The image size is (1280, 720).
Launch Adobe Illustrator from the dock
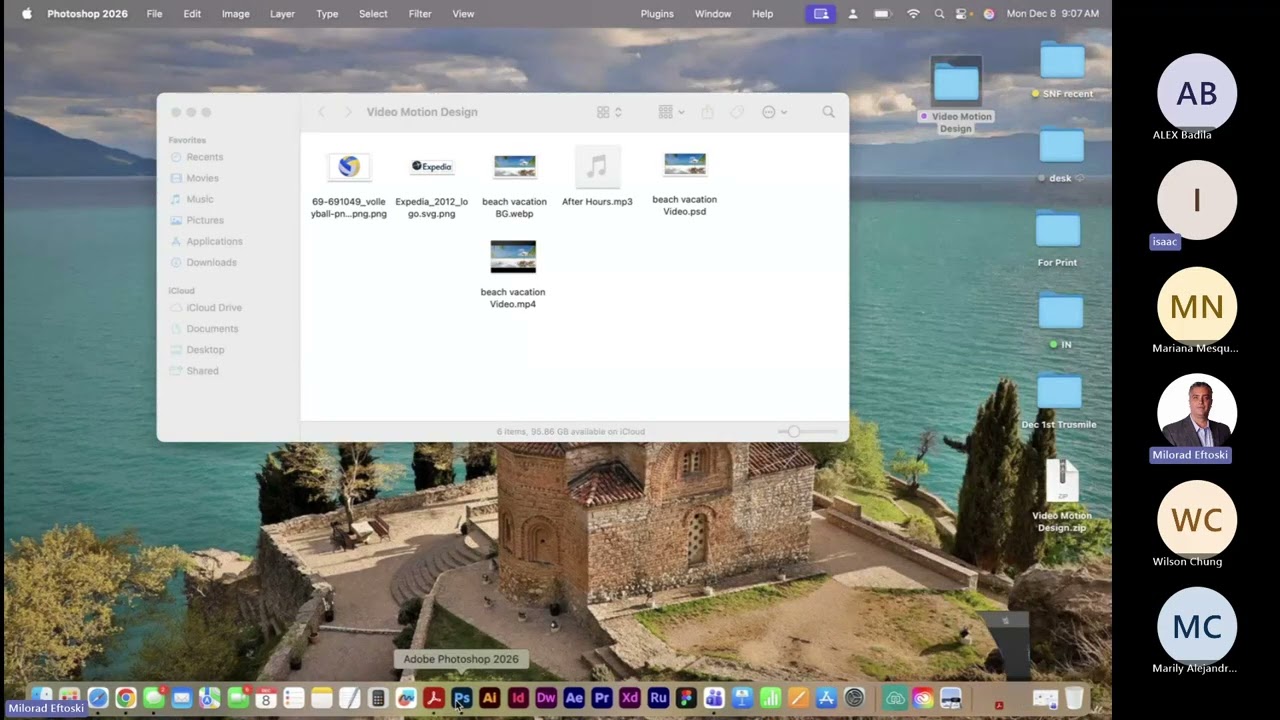[489, 698]
